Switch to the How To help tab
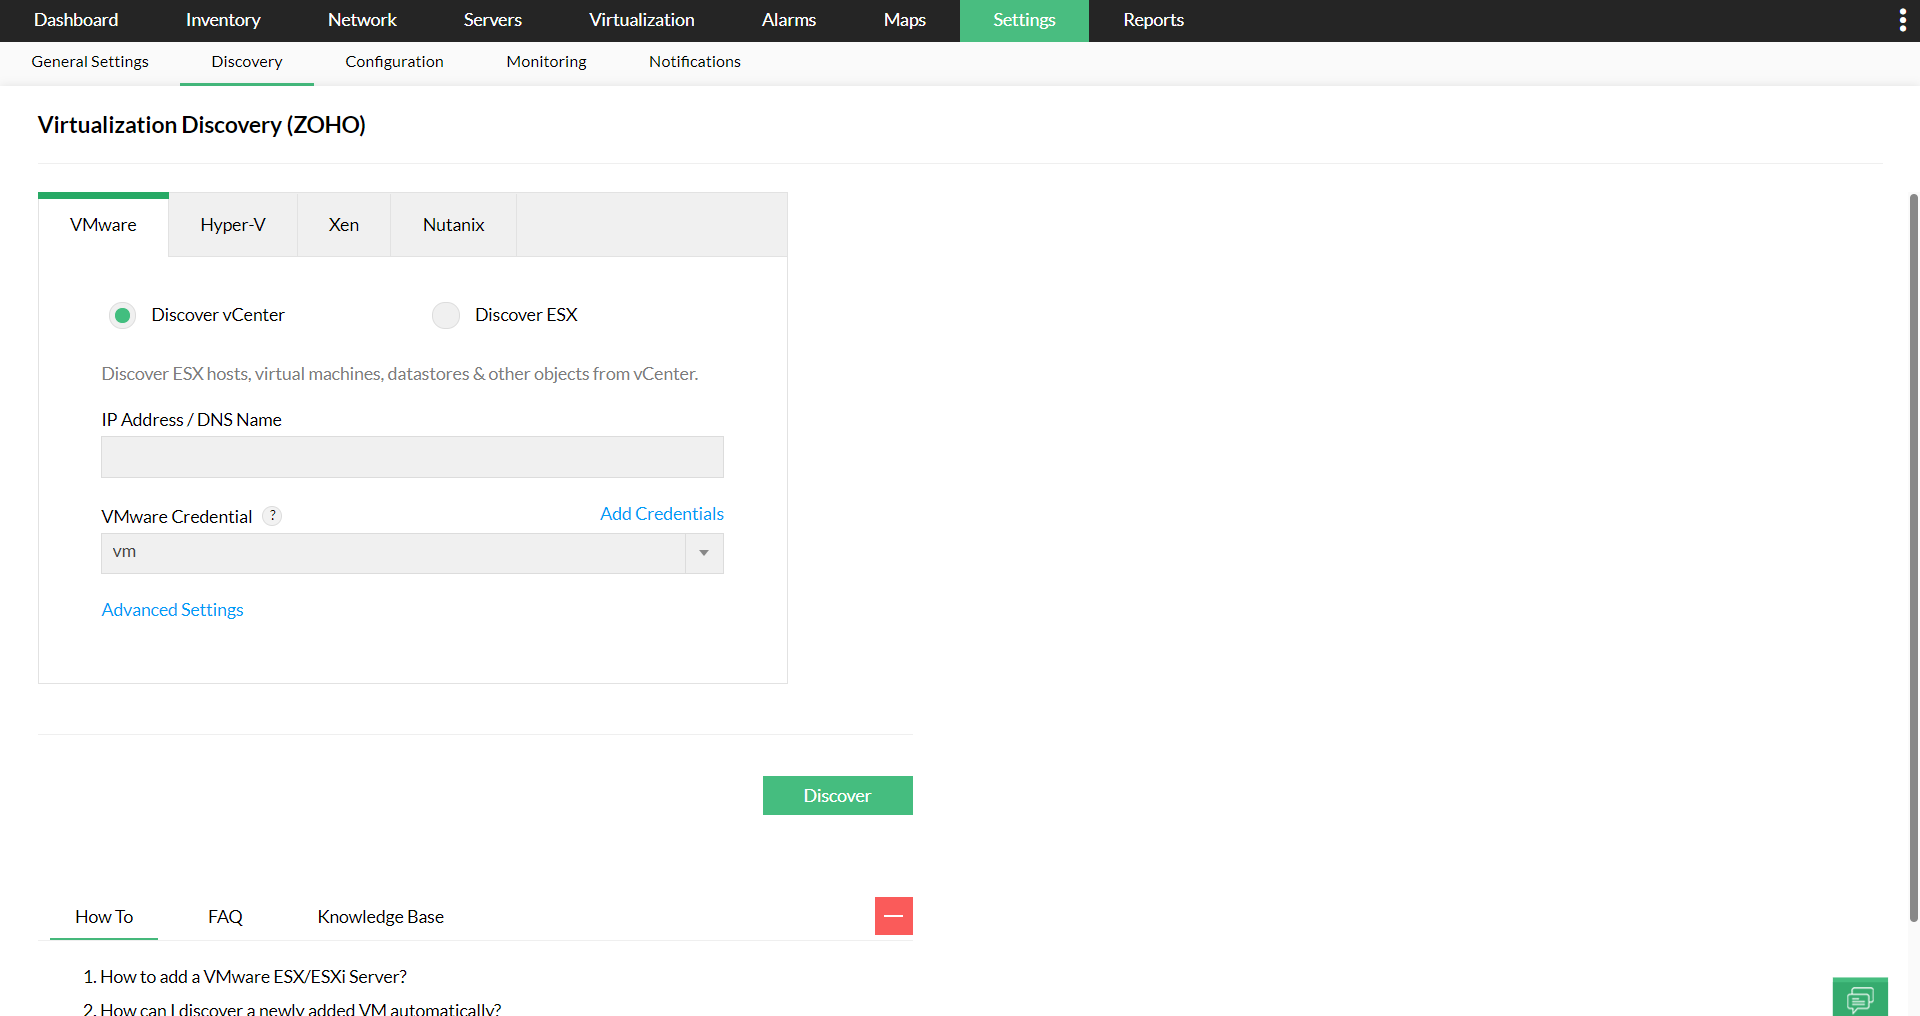 pyautogui.click(x=104, y=917)
